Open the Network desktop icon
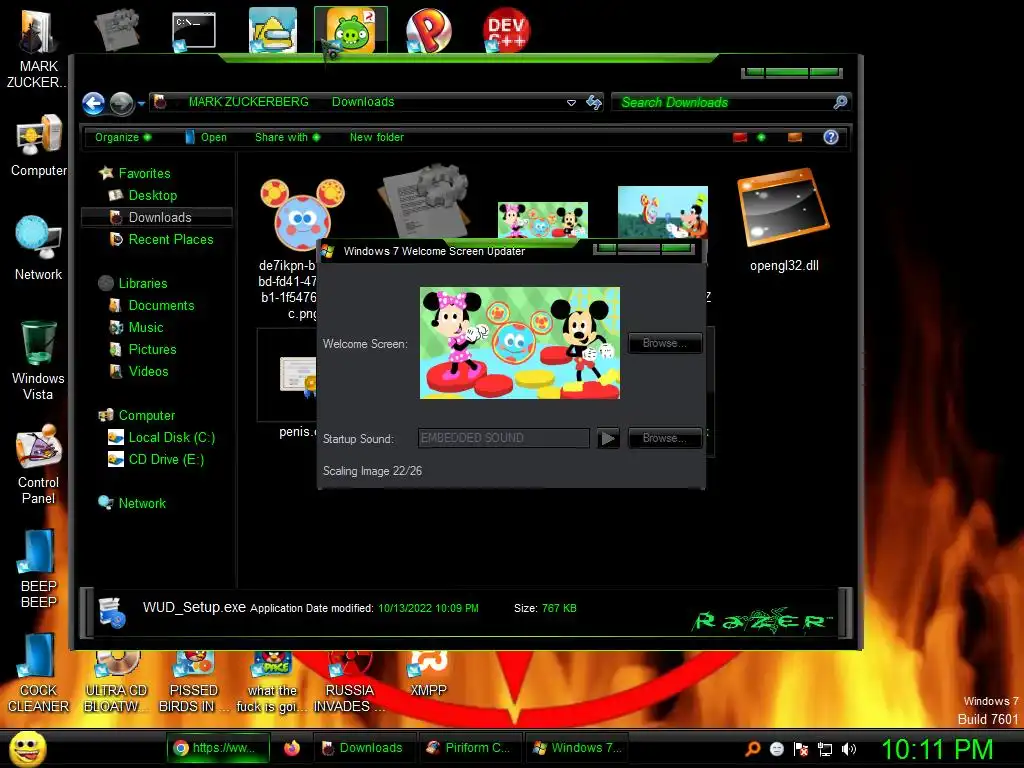The width and height of the screenshot is (1024, 768). (x=39, y=248)
